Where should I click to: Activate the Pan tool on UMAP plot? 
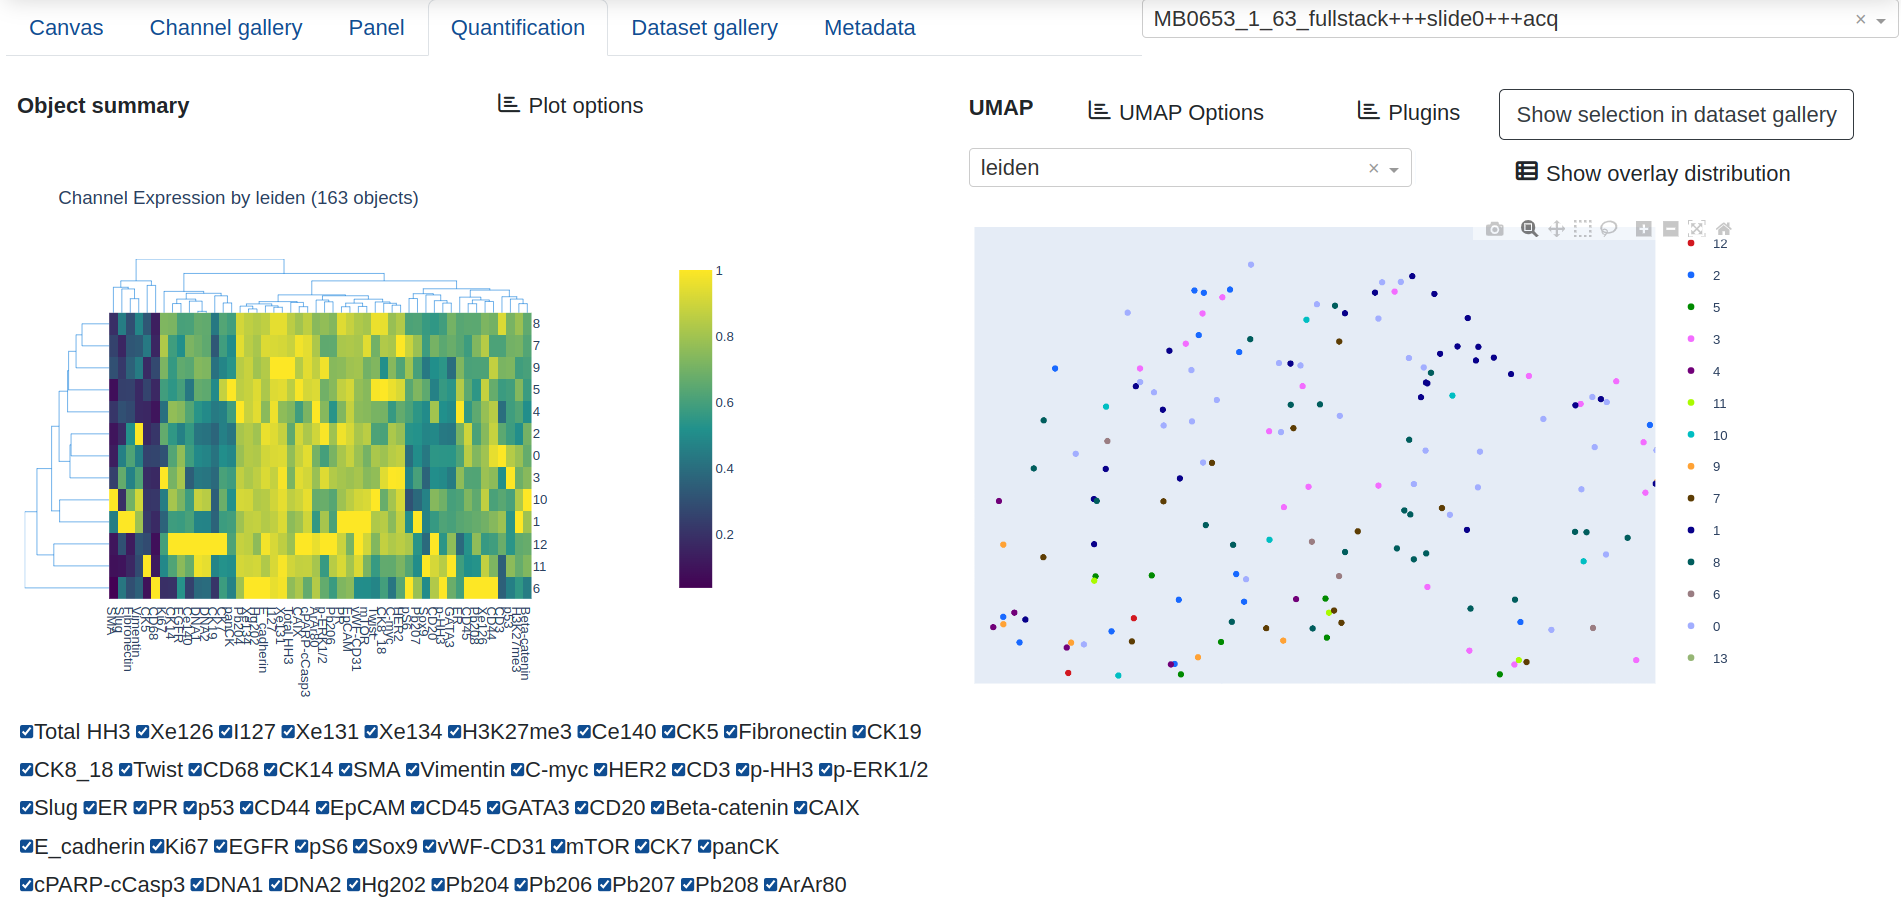(x=1556, y=229)
